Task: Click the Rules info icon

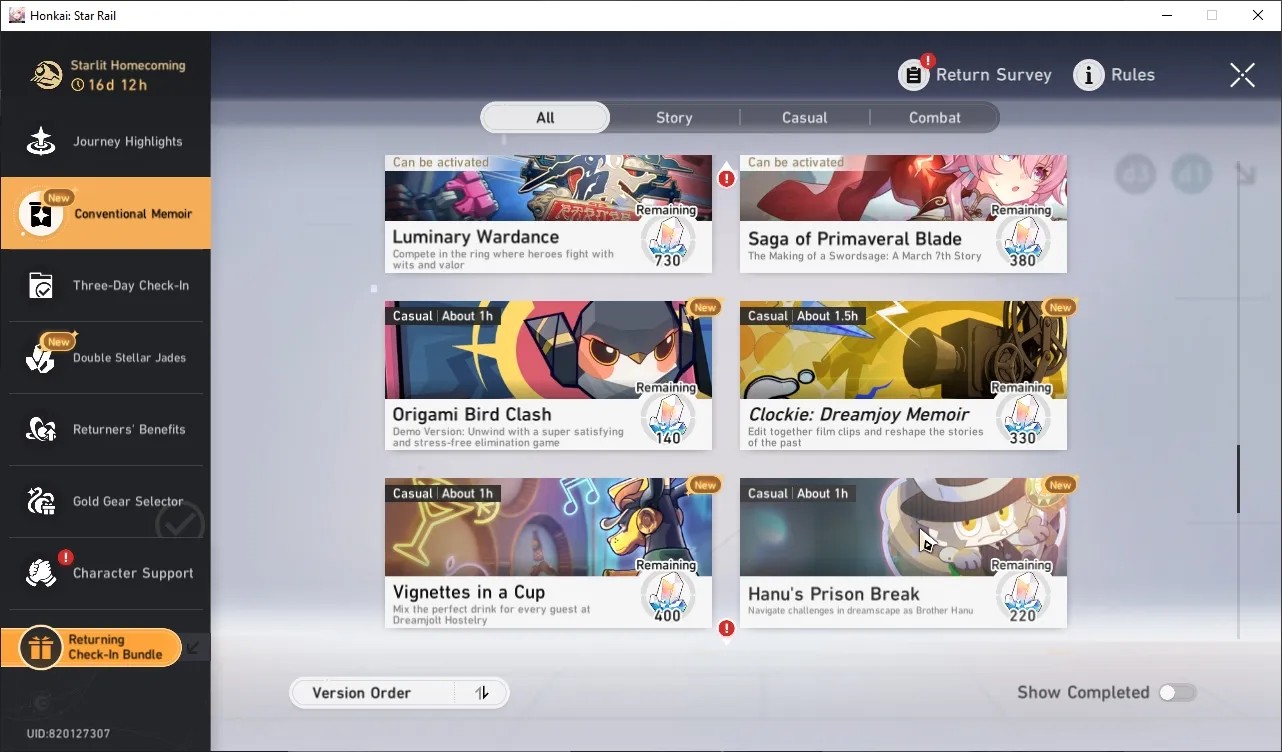Action: tap(1089, 75)
